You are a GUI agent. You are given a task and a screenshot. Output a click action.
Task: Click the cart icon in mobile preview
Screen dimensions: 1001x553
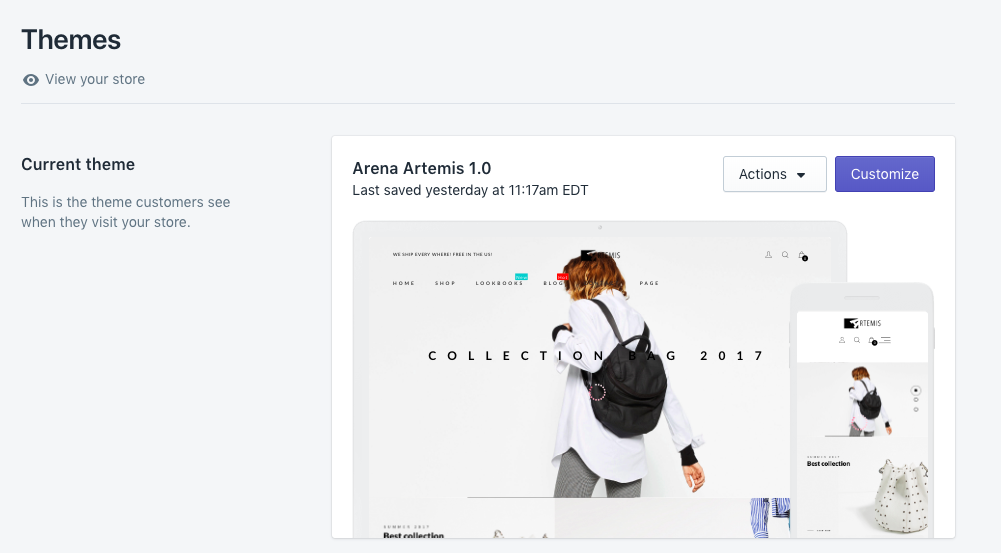click(x=872, y=340)
